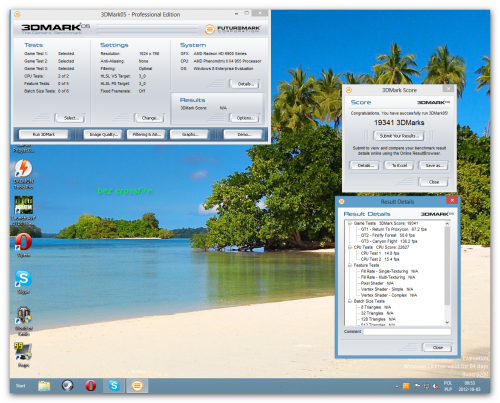Select Vertex Shader - Complex row

[x=389, y=295]
